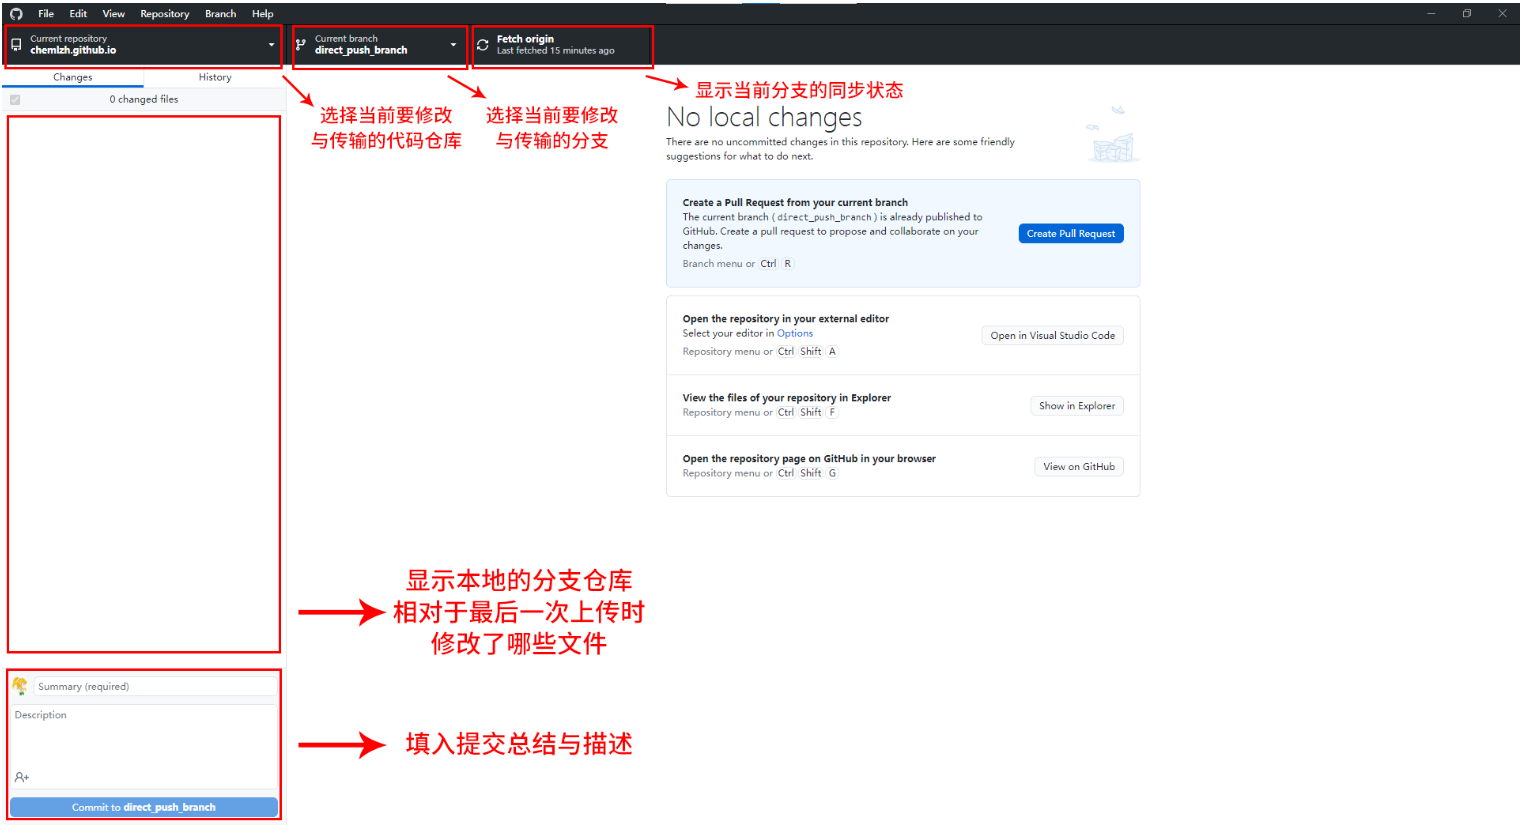This screenshot has height=827, width=1525.
Task: Click Commit to direct_push_branch button
Action: tap(144, 807)
